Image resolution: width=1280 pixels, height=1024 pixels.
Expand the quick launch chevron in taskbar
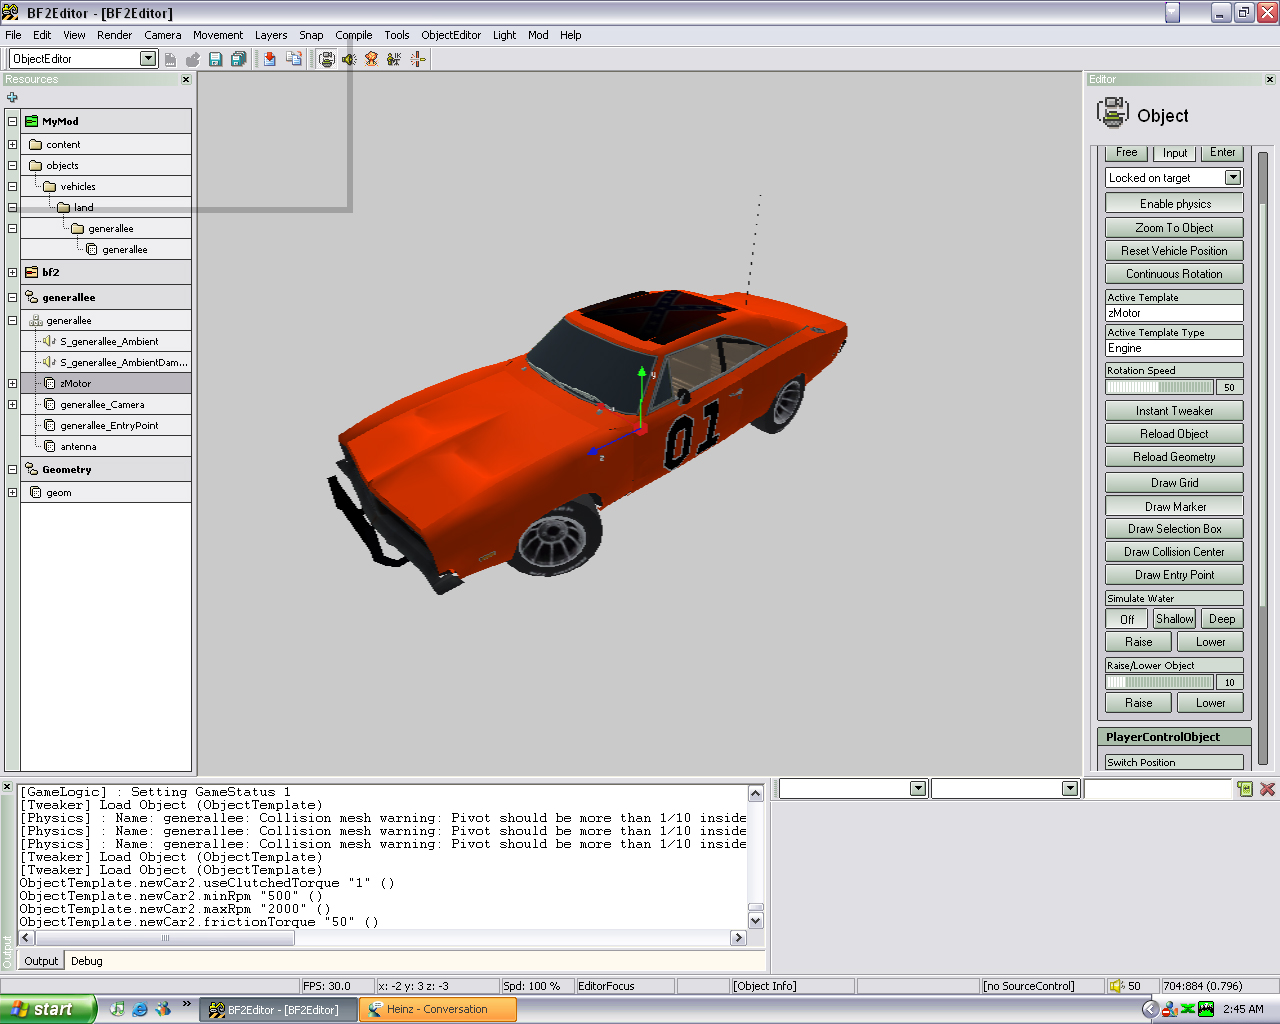186,1004
